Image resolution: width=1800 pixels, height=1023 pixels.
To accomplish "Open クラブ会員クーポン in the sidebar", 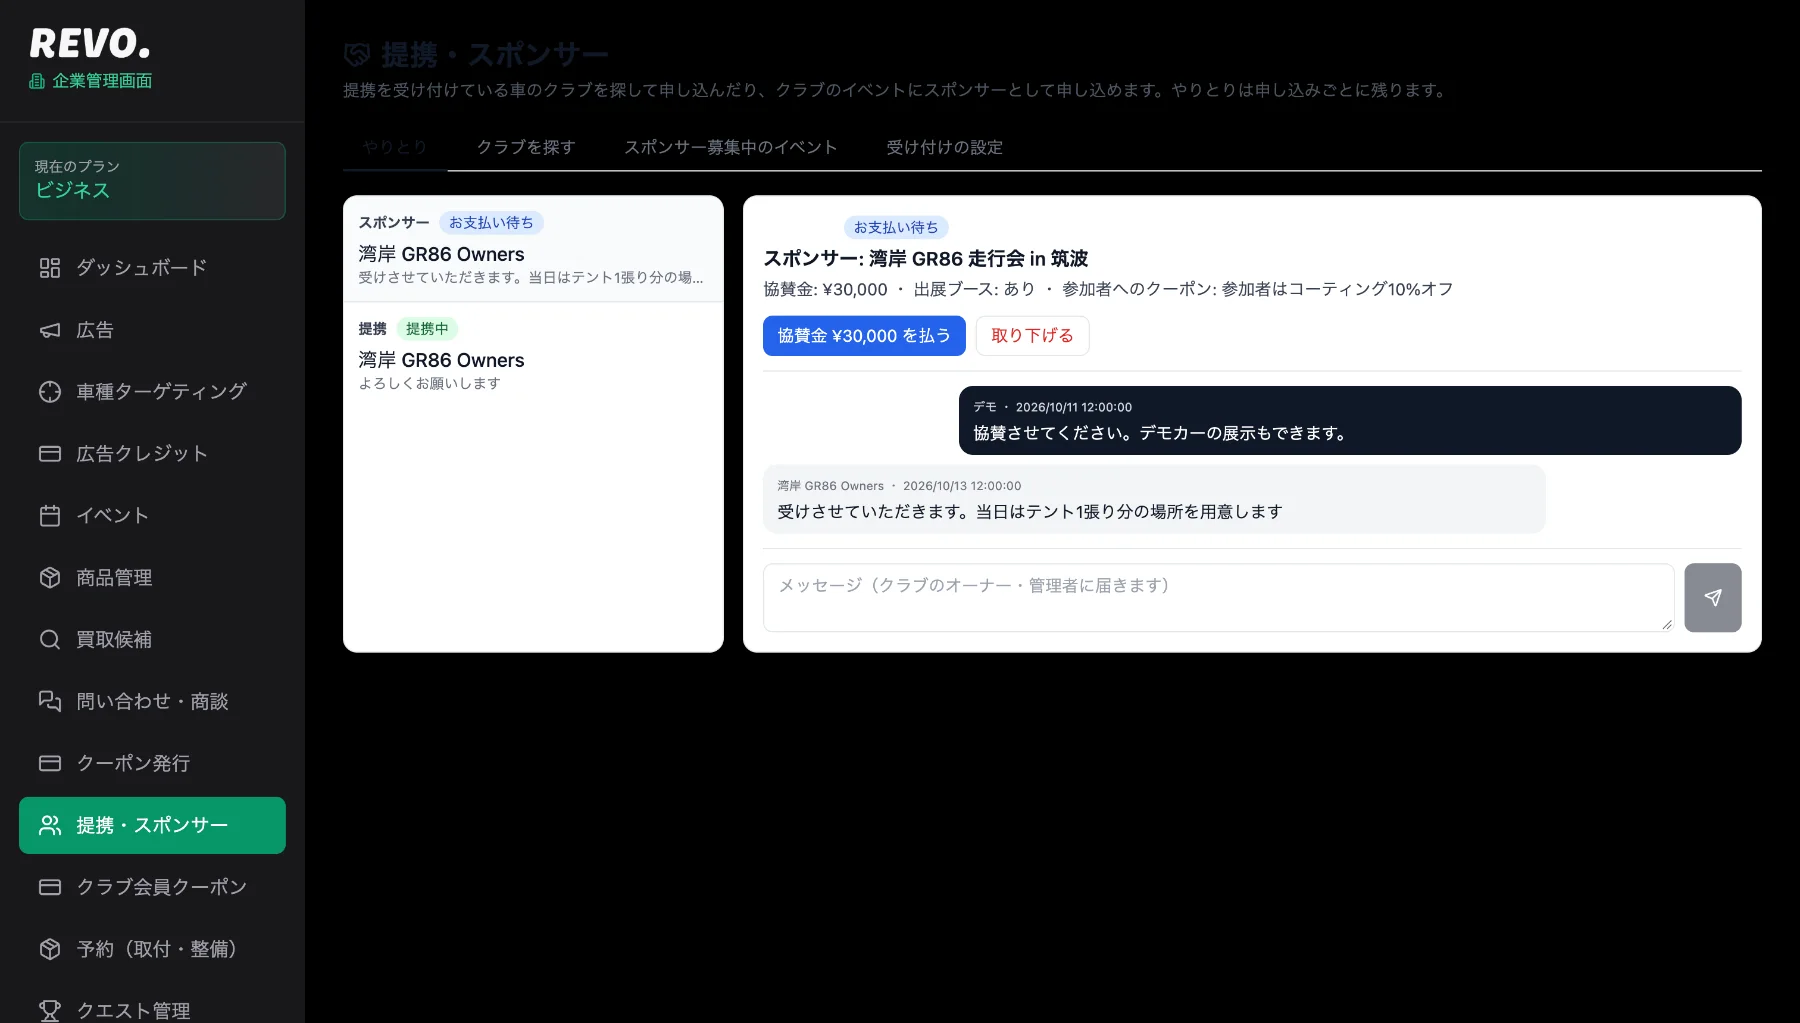I will (x=152, y=888).
